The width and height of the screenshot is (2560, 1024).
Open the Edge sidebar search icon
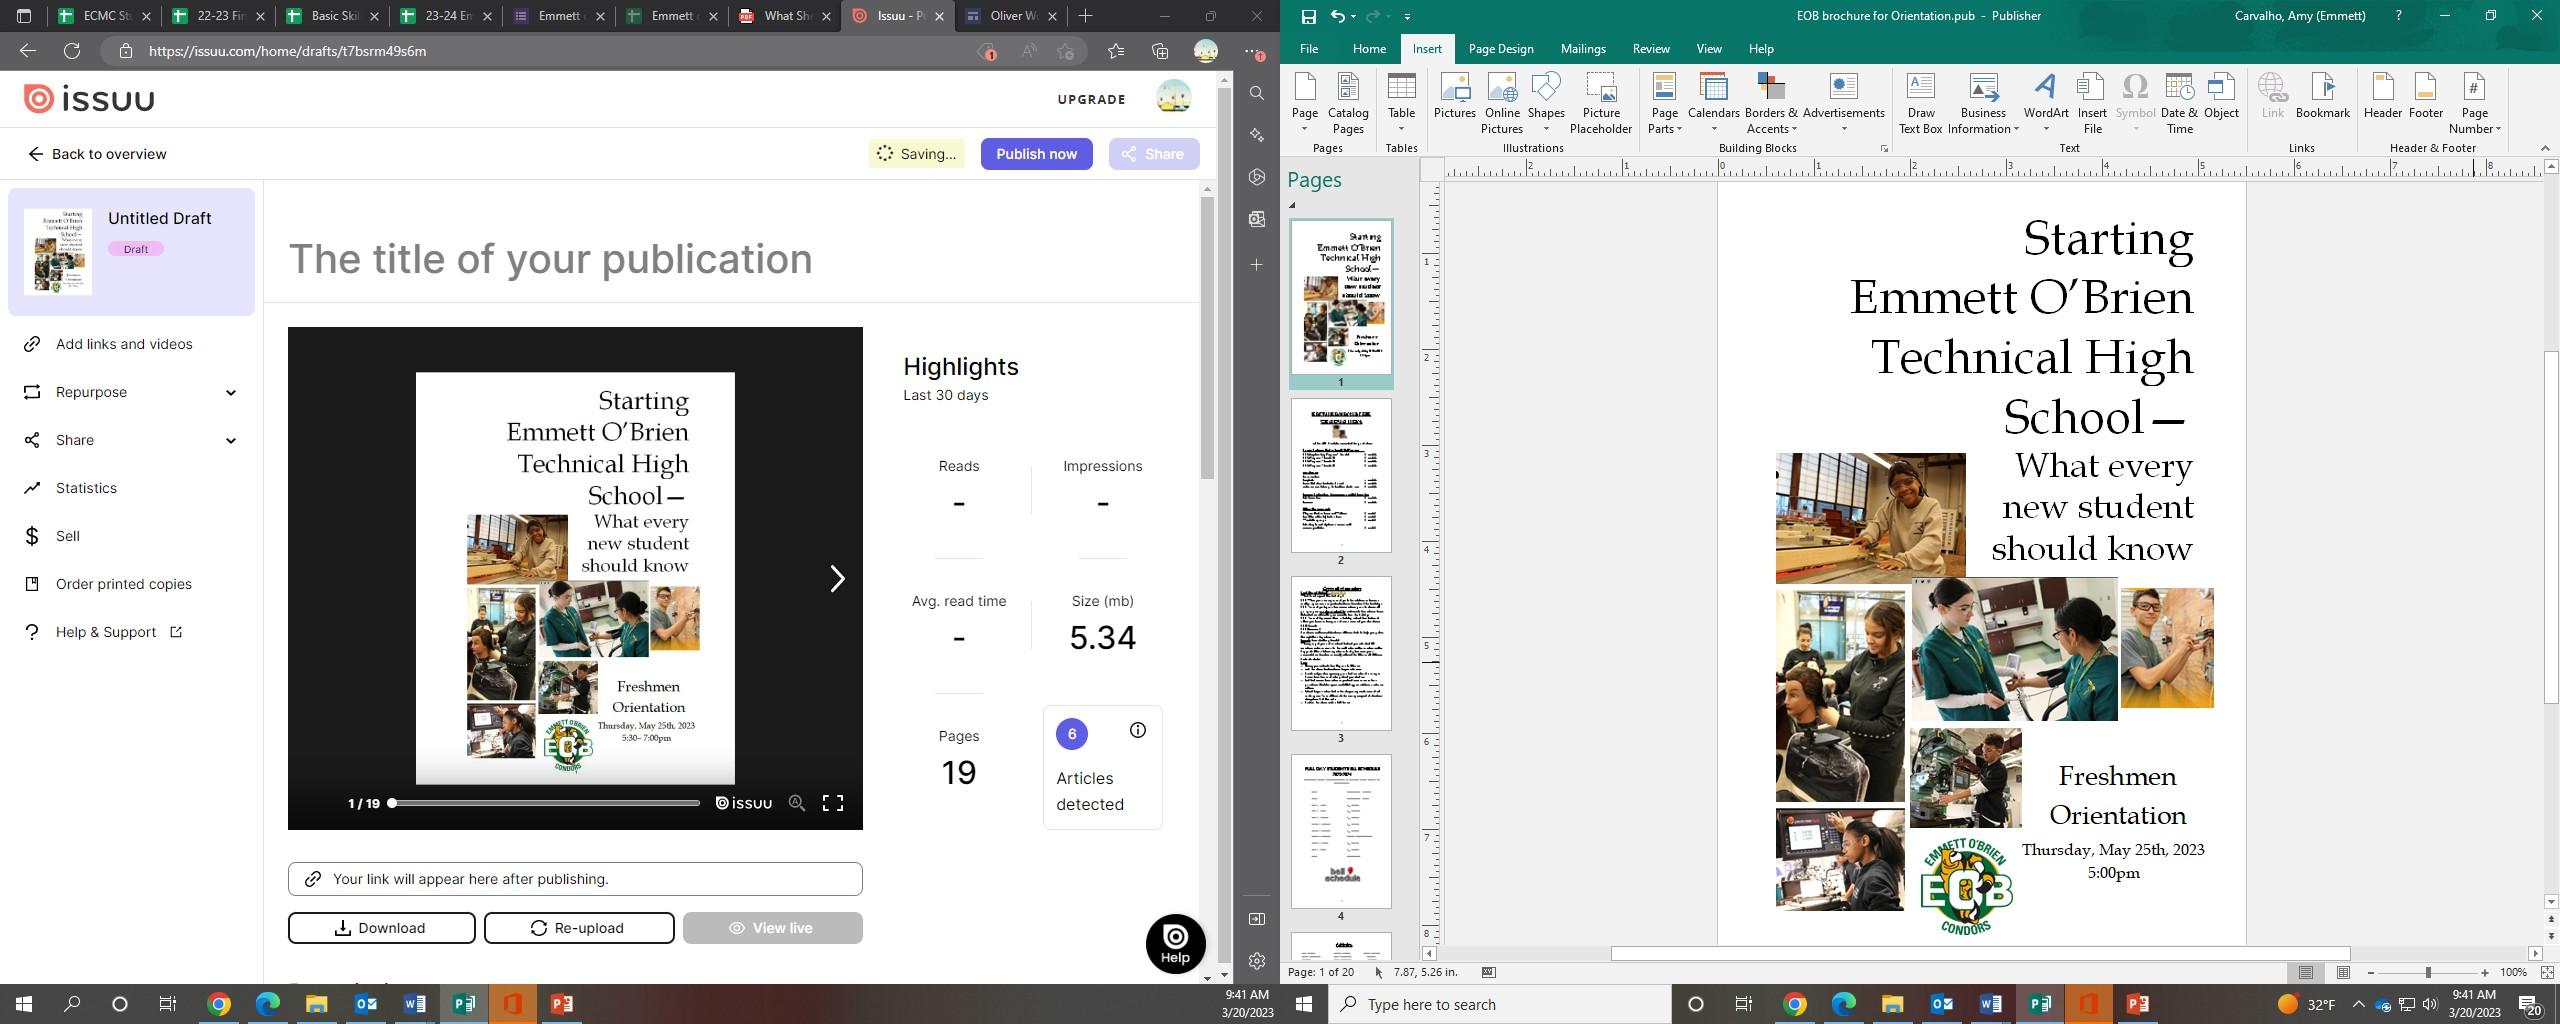(x=1257, y=93)
